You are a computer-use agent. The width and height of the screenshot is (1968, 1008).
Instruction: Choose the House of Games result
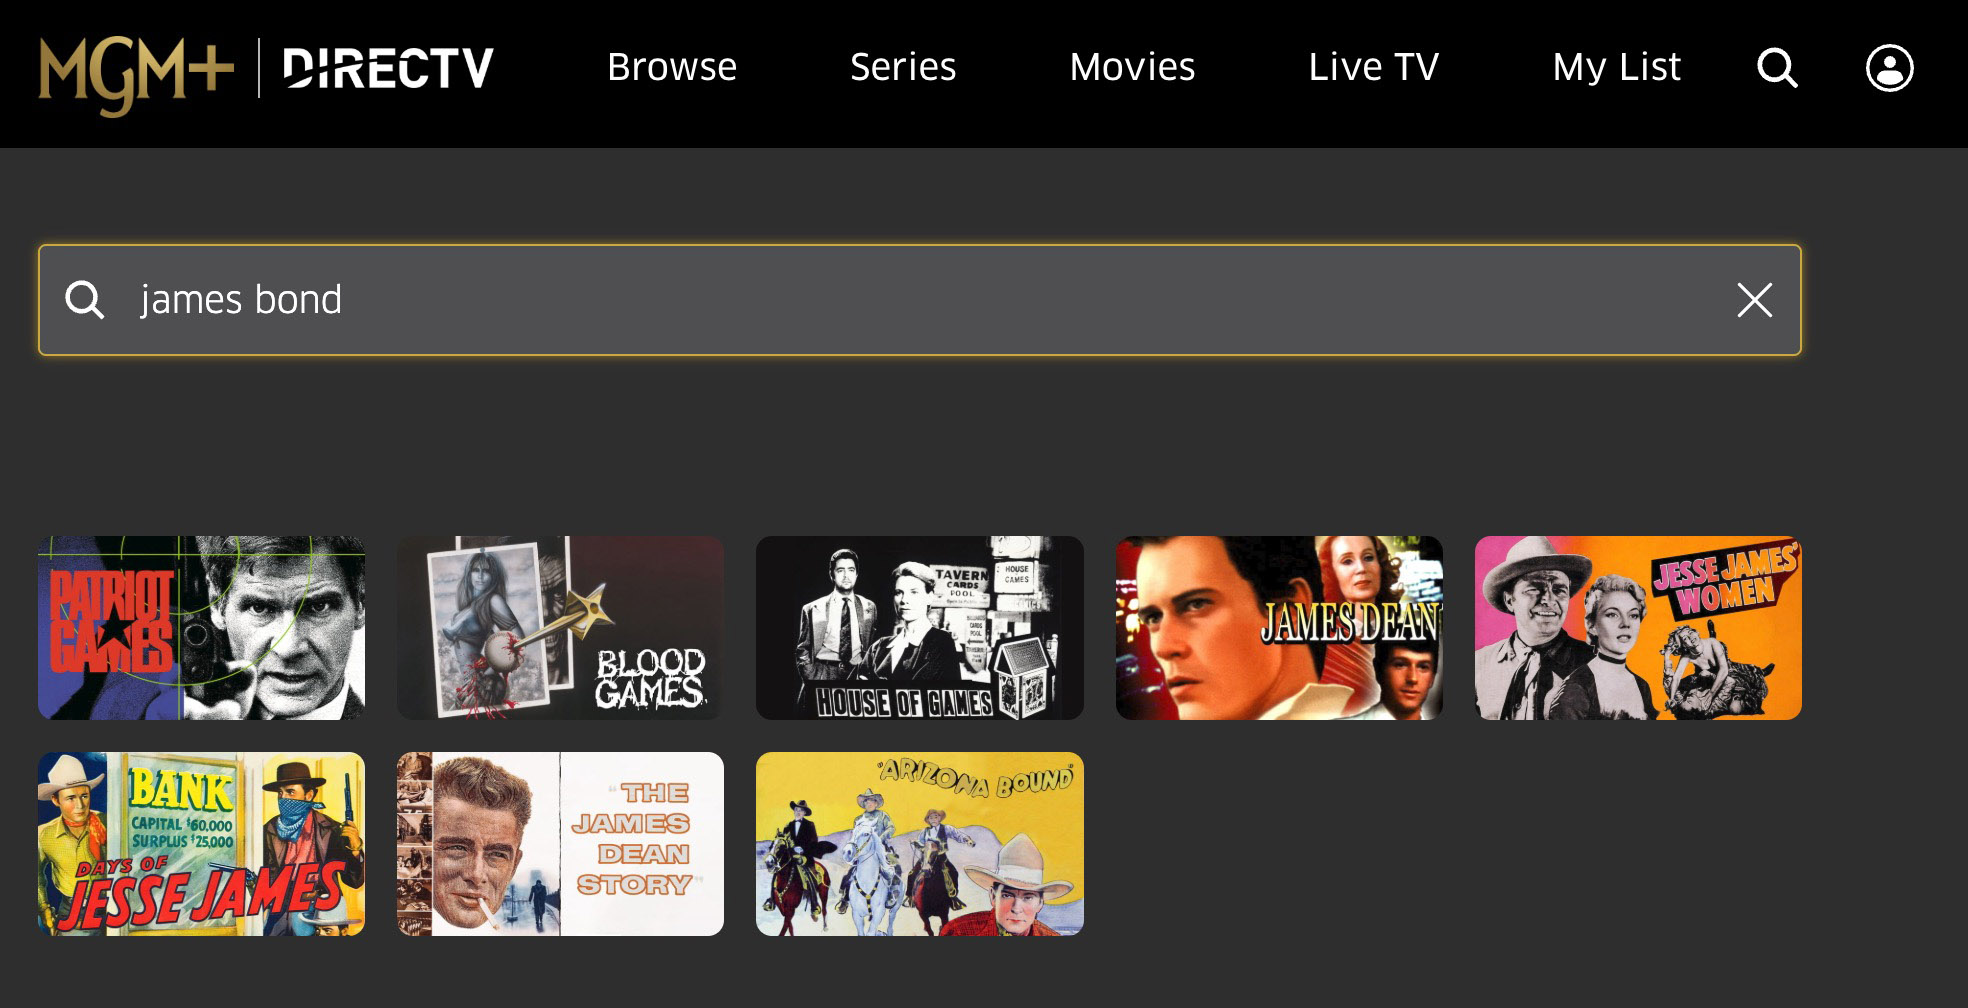click(x=920, y=628)
